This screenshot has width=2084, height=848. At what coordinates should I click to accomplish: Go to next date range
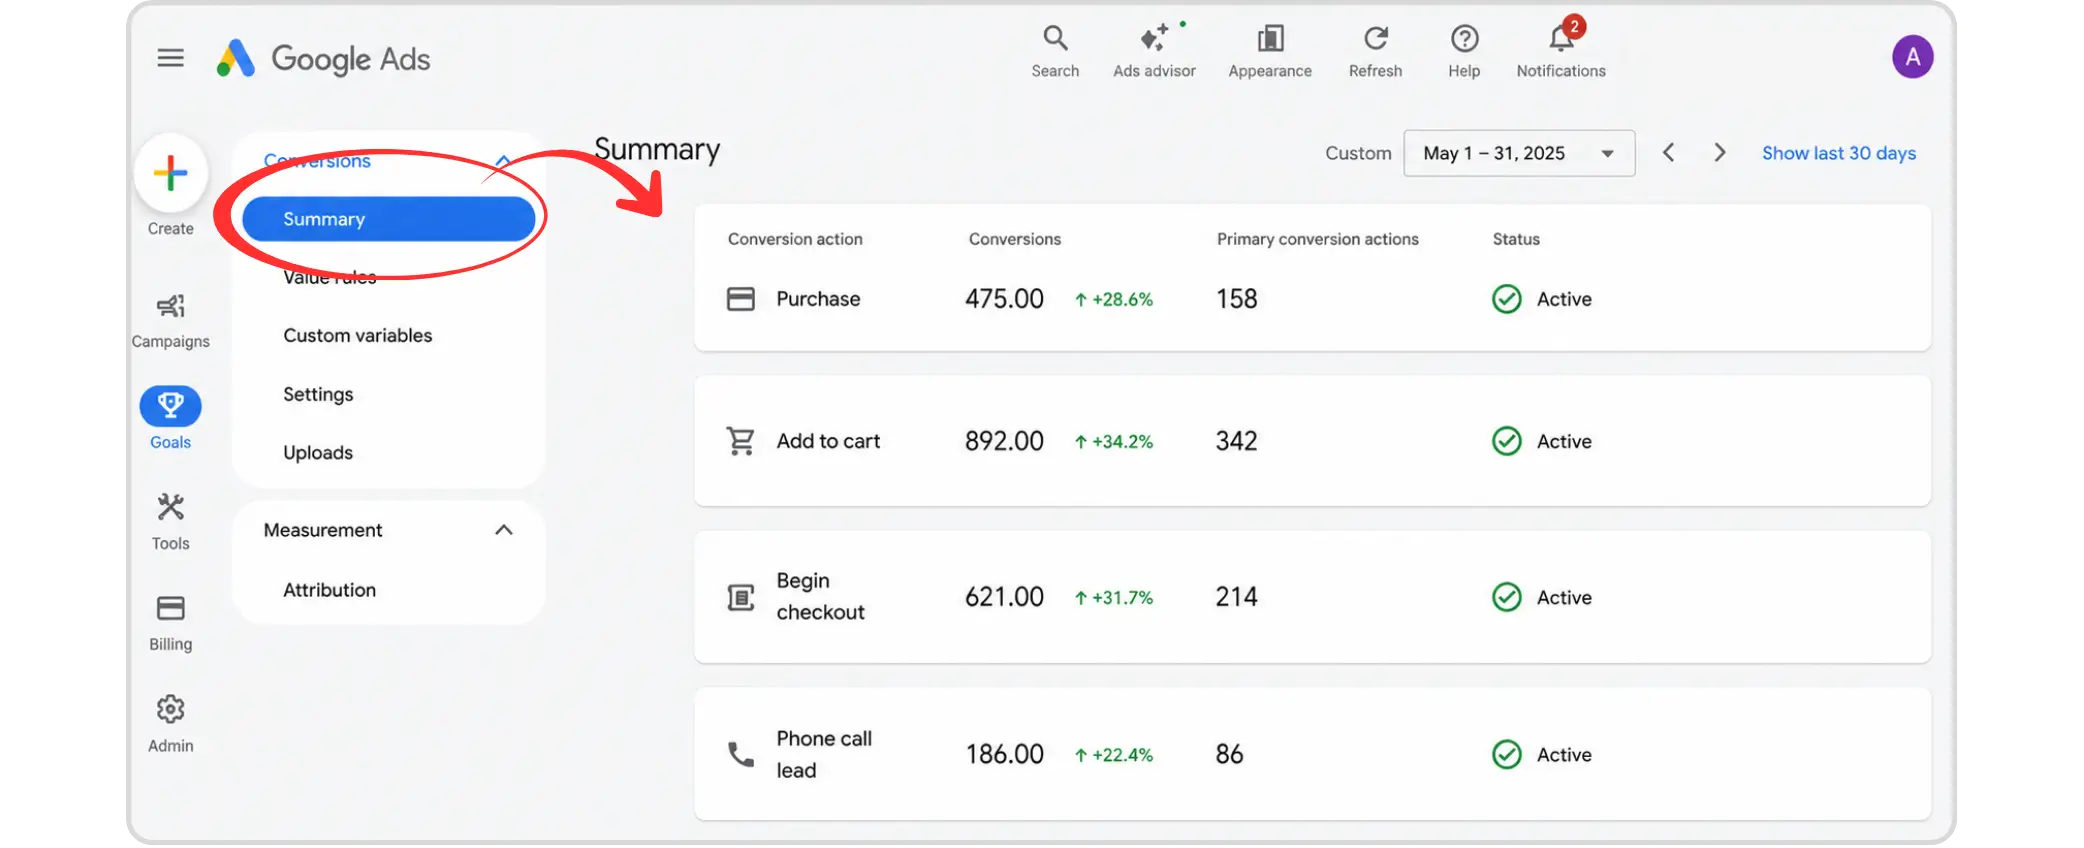[1720, 153]
